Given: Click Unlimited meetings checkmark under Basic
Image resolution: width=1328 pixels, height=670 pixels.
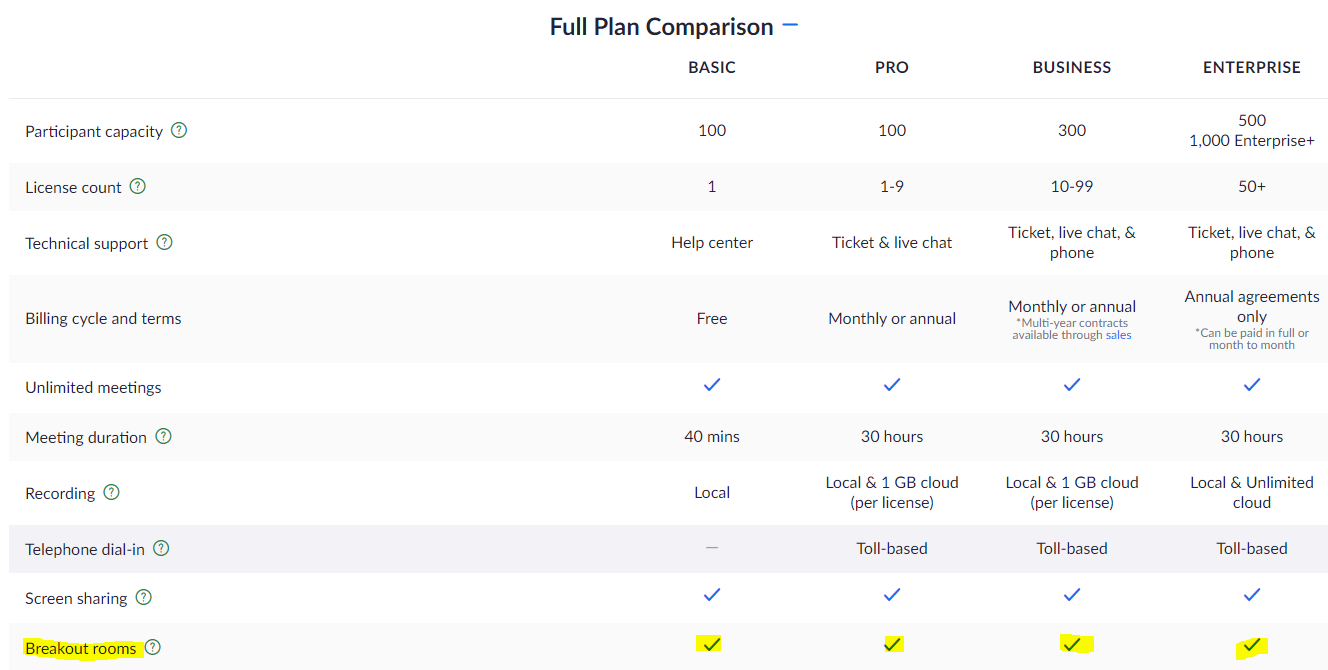Looking at the screenshot, I should pyautogui.click(x=712, y=384).
